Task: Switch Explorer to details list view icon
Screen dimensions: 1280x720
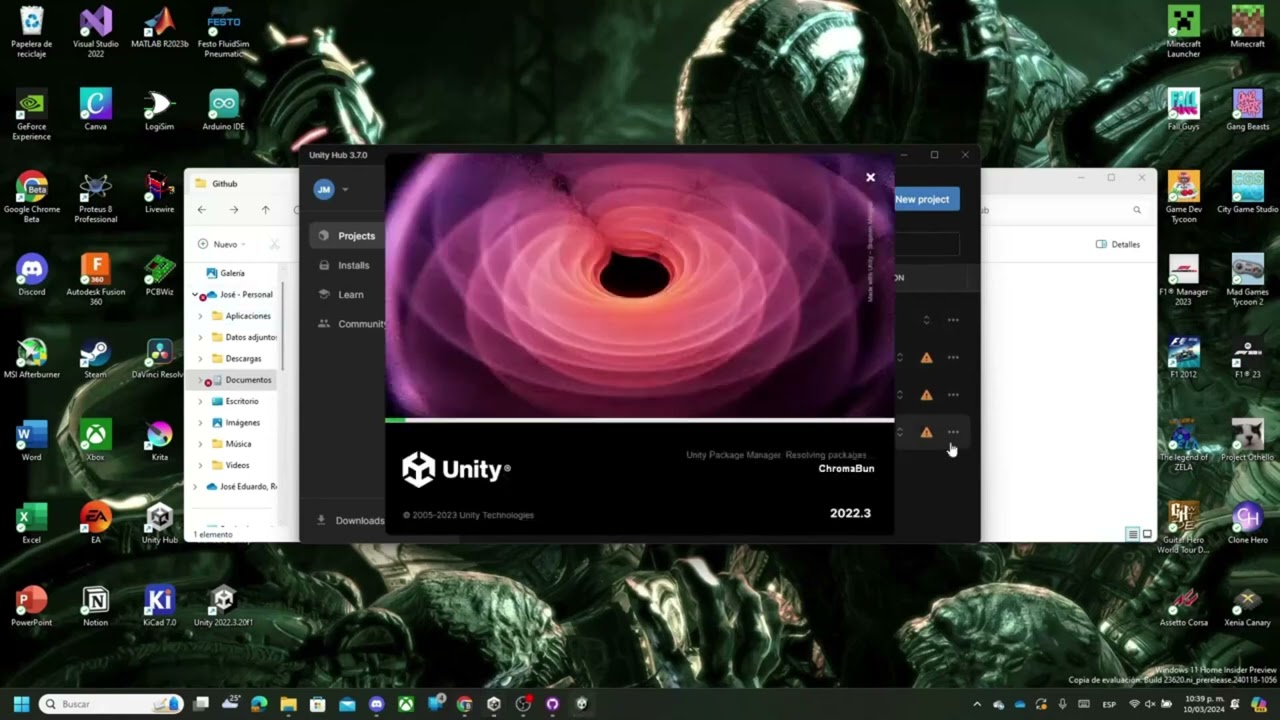Action: [x=1133, y=534]
